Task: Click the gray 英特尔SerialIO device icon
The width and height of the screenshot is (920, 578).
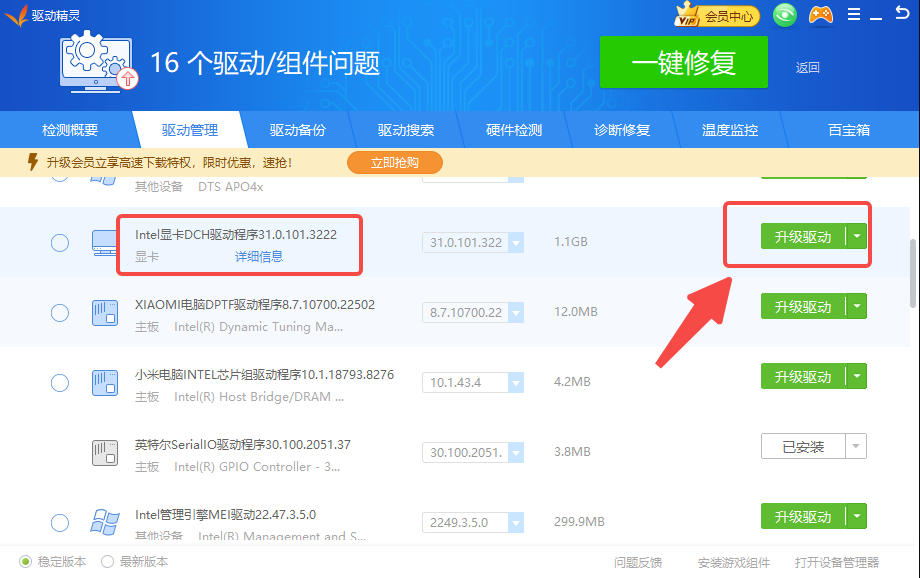Action: click(x=105, y=452)
